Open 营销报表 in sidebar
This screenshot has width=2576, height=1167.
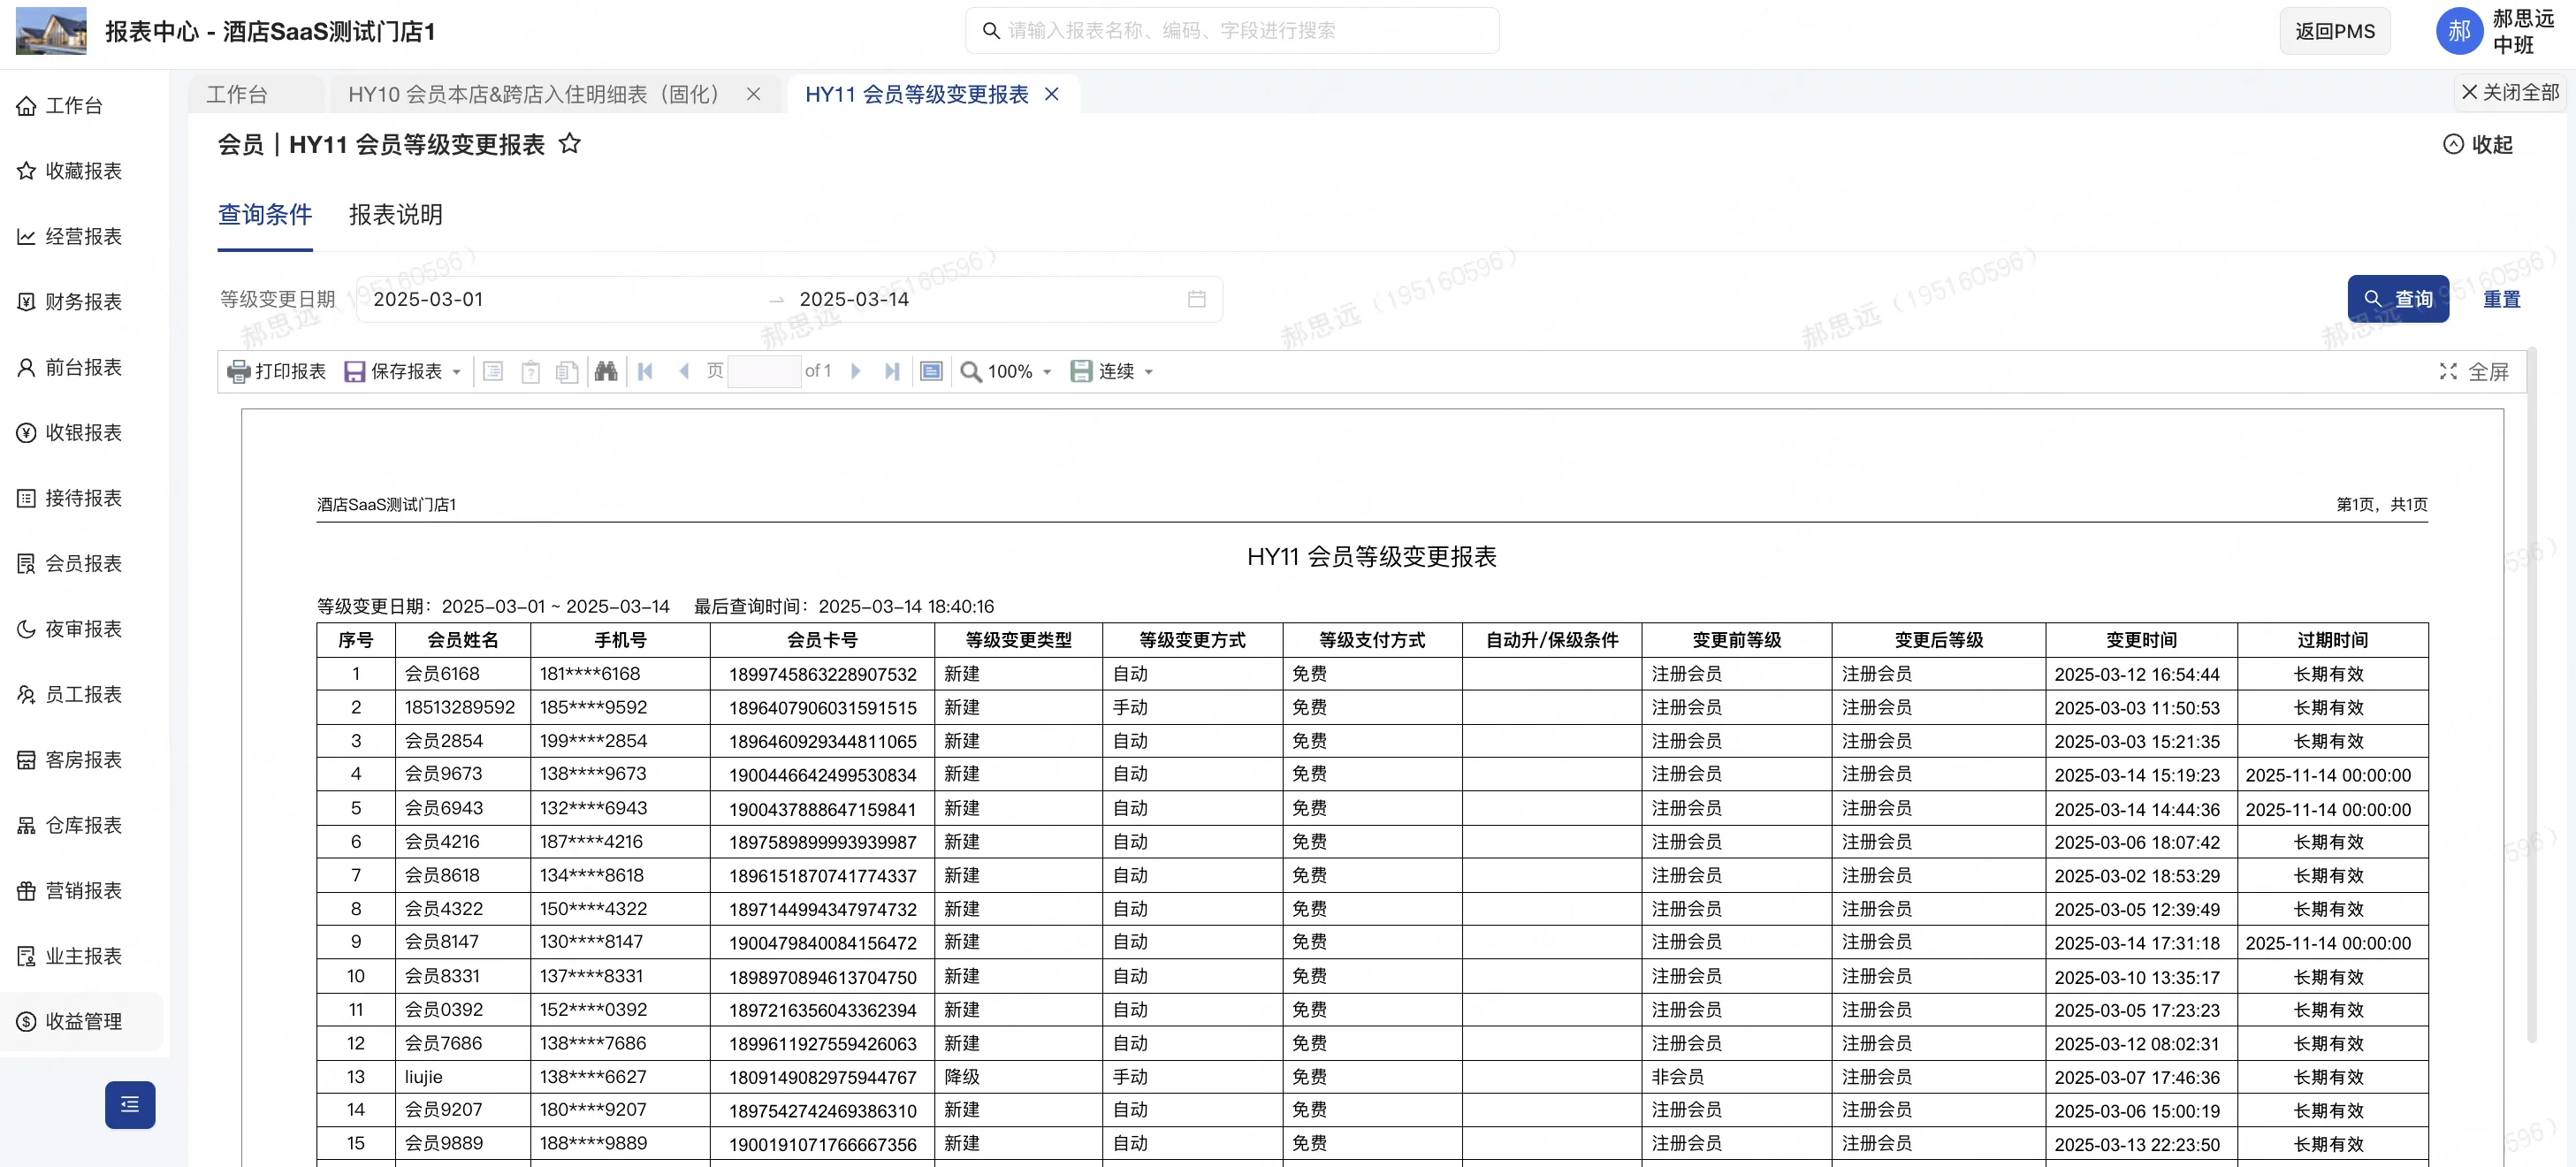69,890
